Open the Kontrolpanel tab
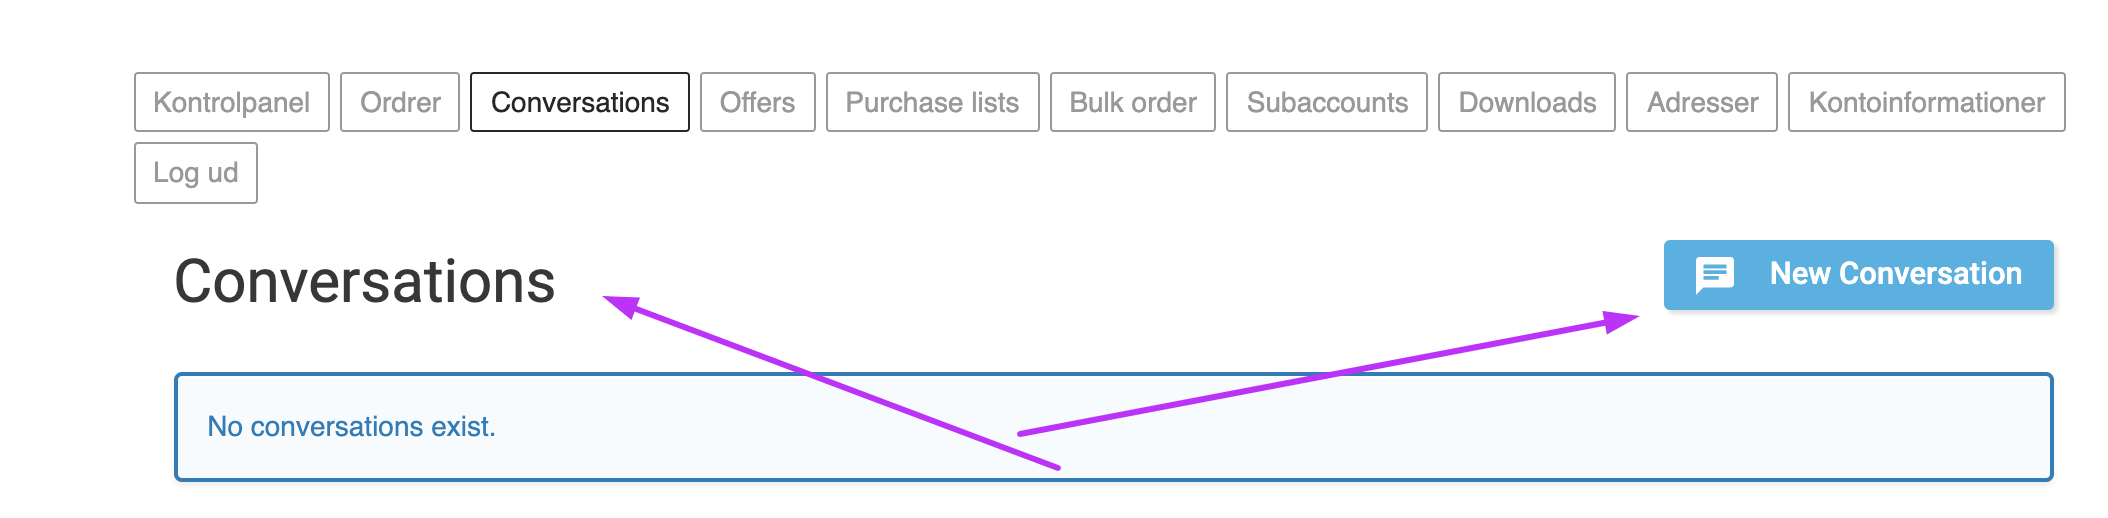The image size is (2108, 518). [232, 102]
